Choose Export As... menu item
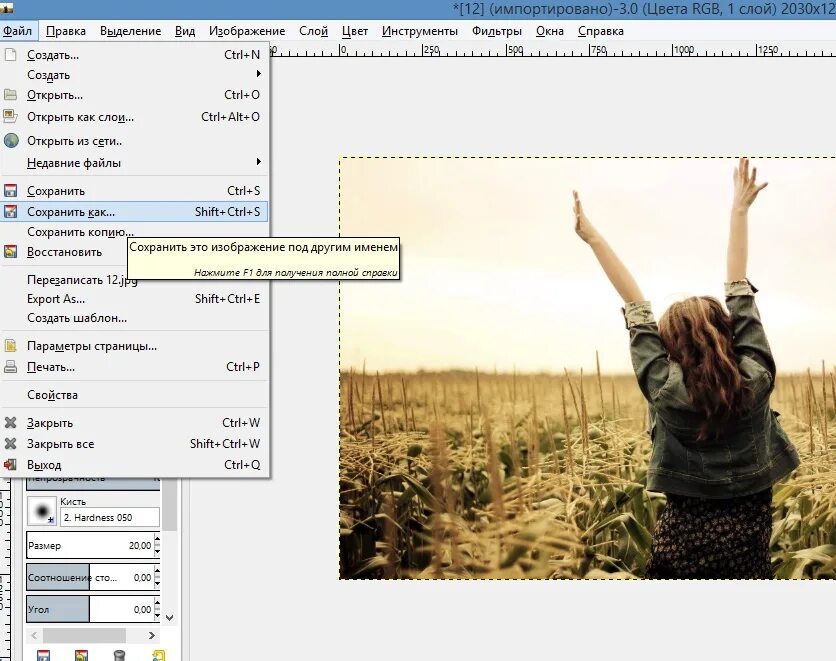The image size is (836, 661). 134,299
